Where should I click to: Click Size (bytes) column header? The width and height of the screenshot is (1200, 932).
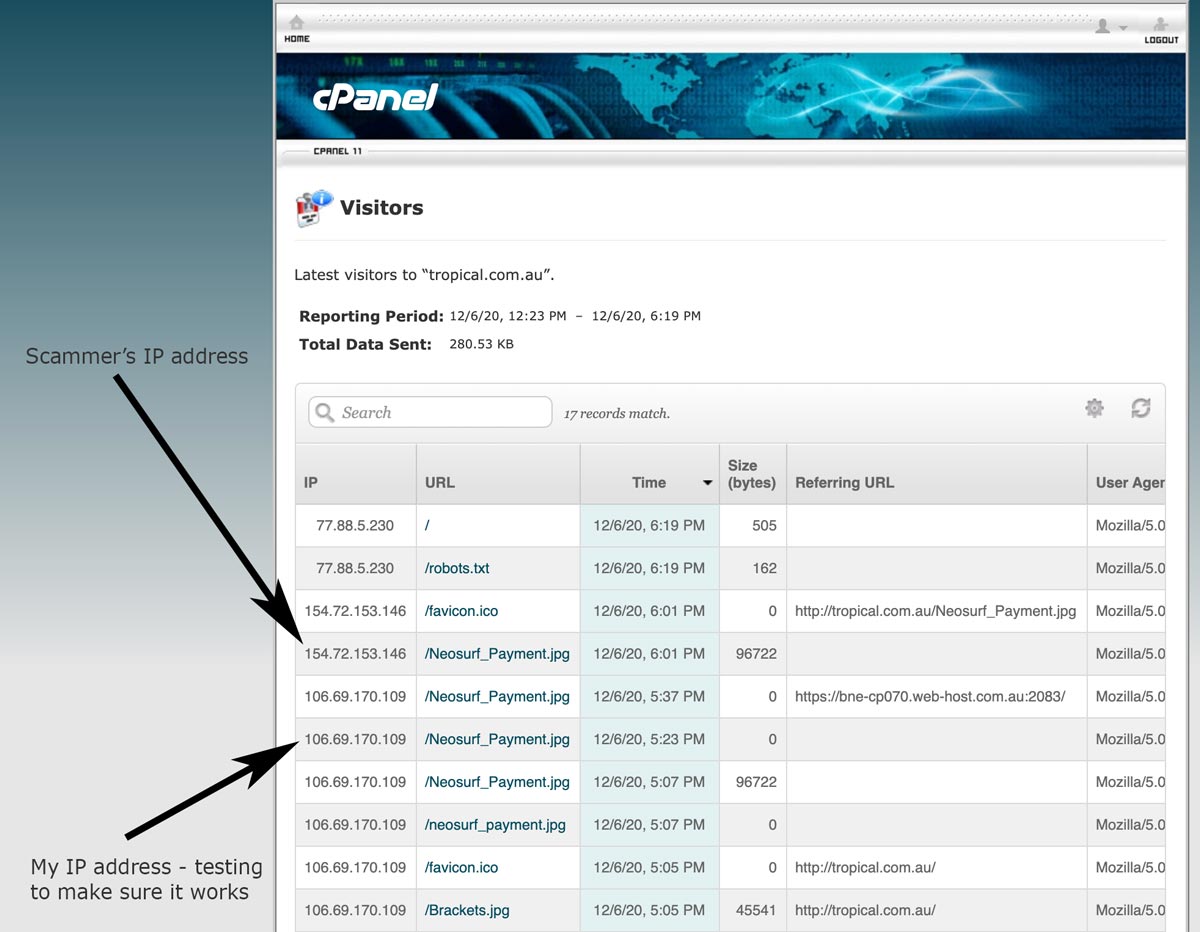751,474
